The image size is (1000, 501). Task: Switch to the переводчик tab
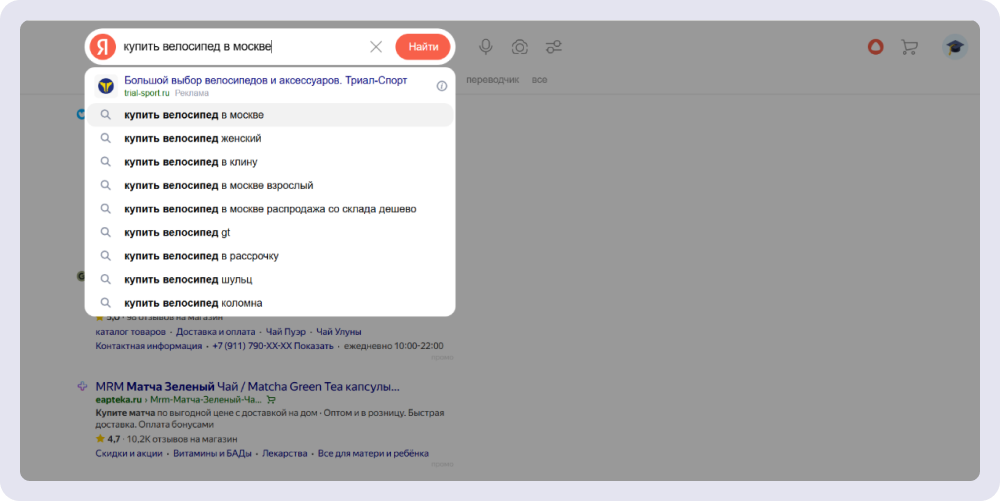tap(492, 80)
